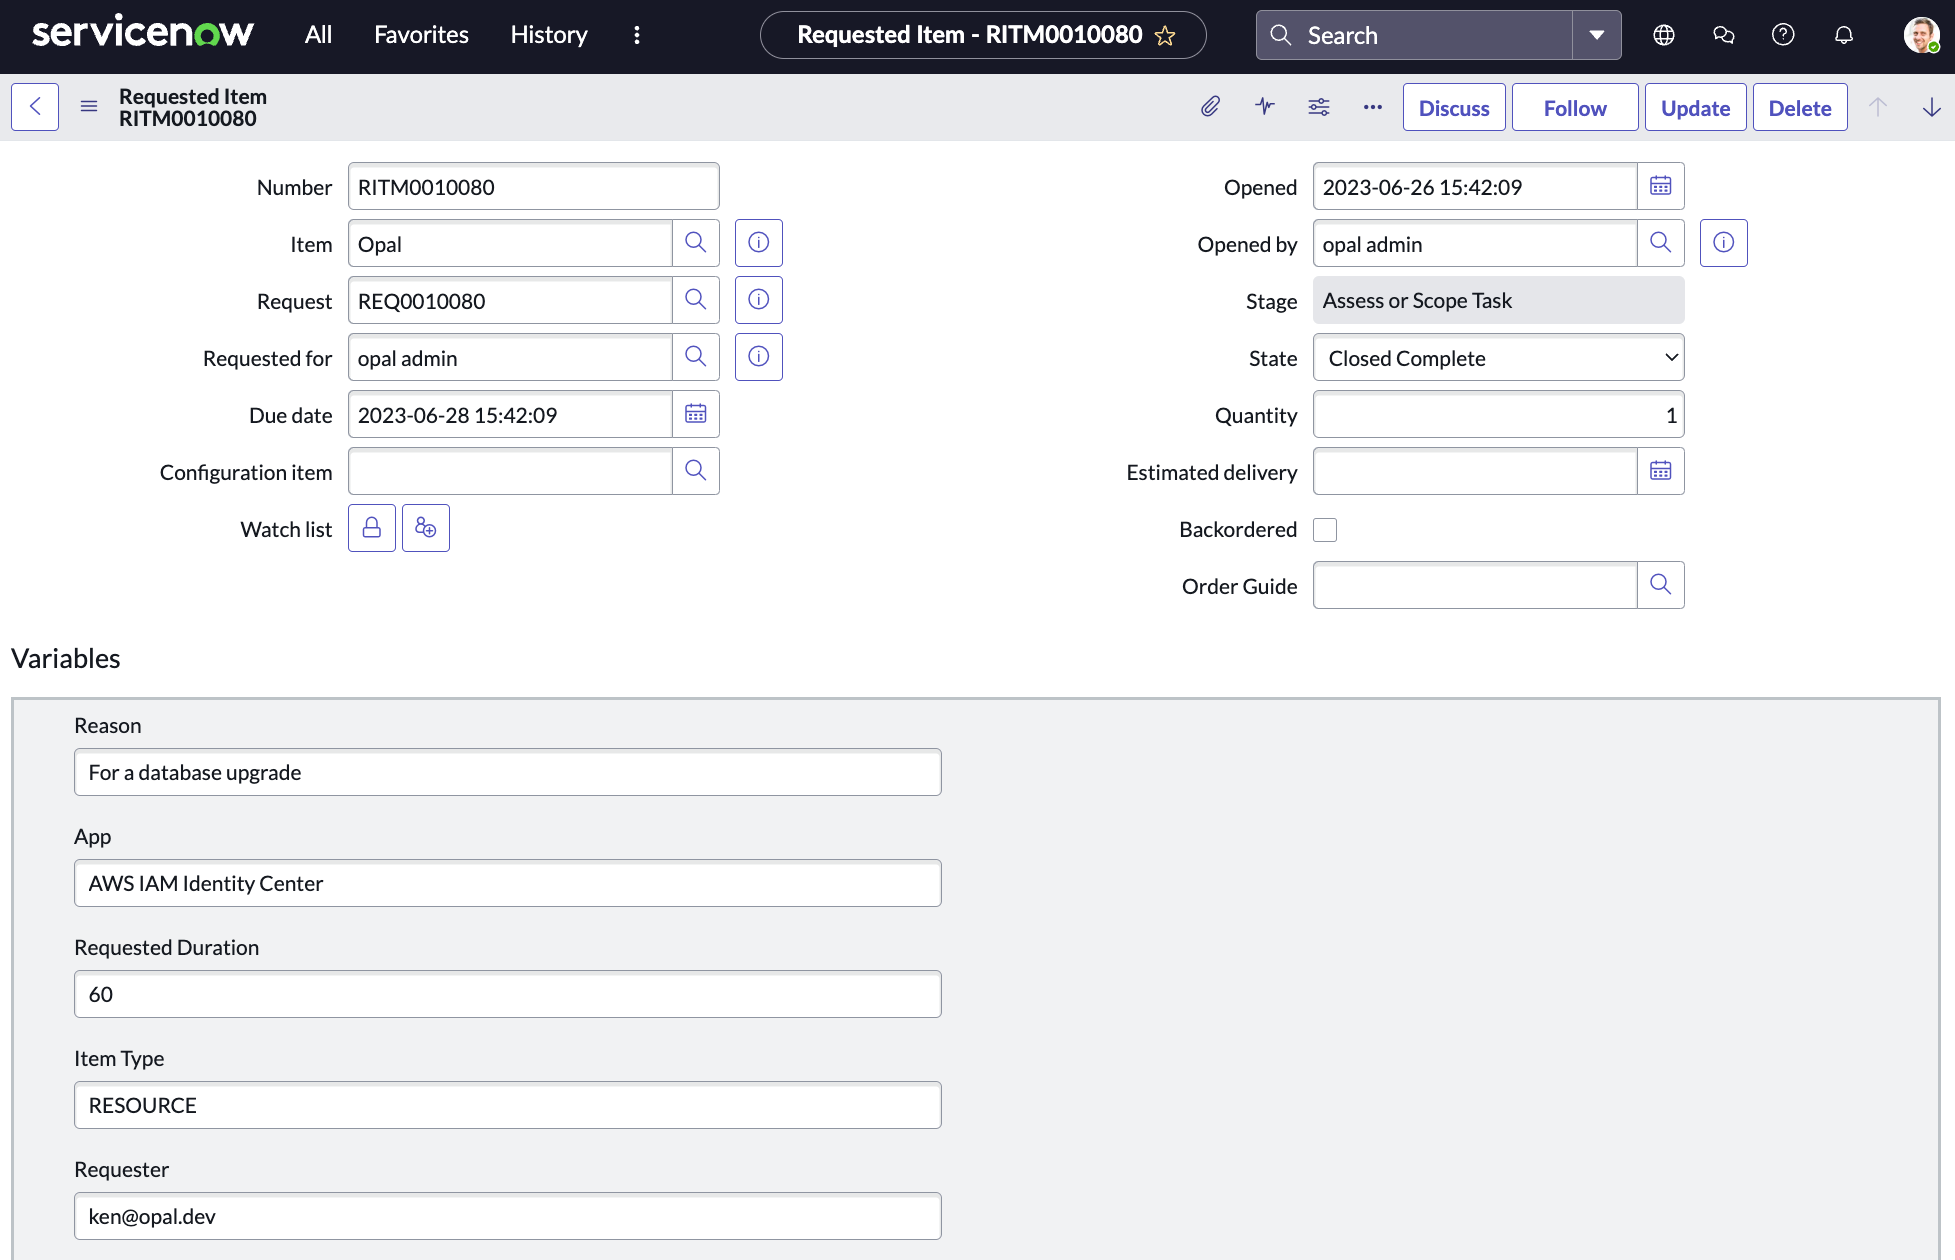Open the notifications bell
Viewport: 1955px width, 1260px height.
coord(1844,35)
